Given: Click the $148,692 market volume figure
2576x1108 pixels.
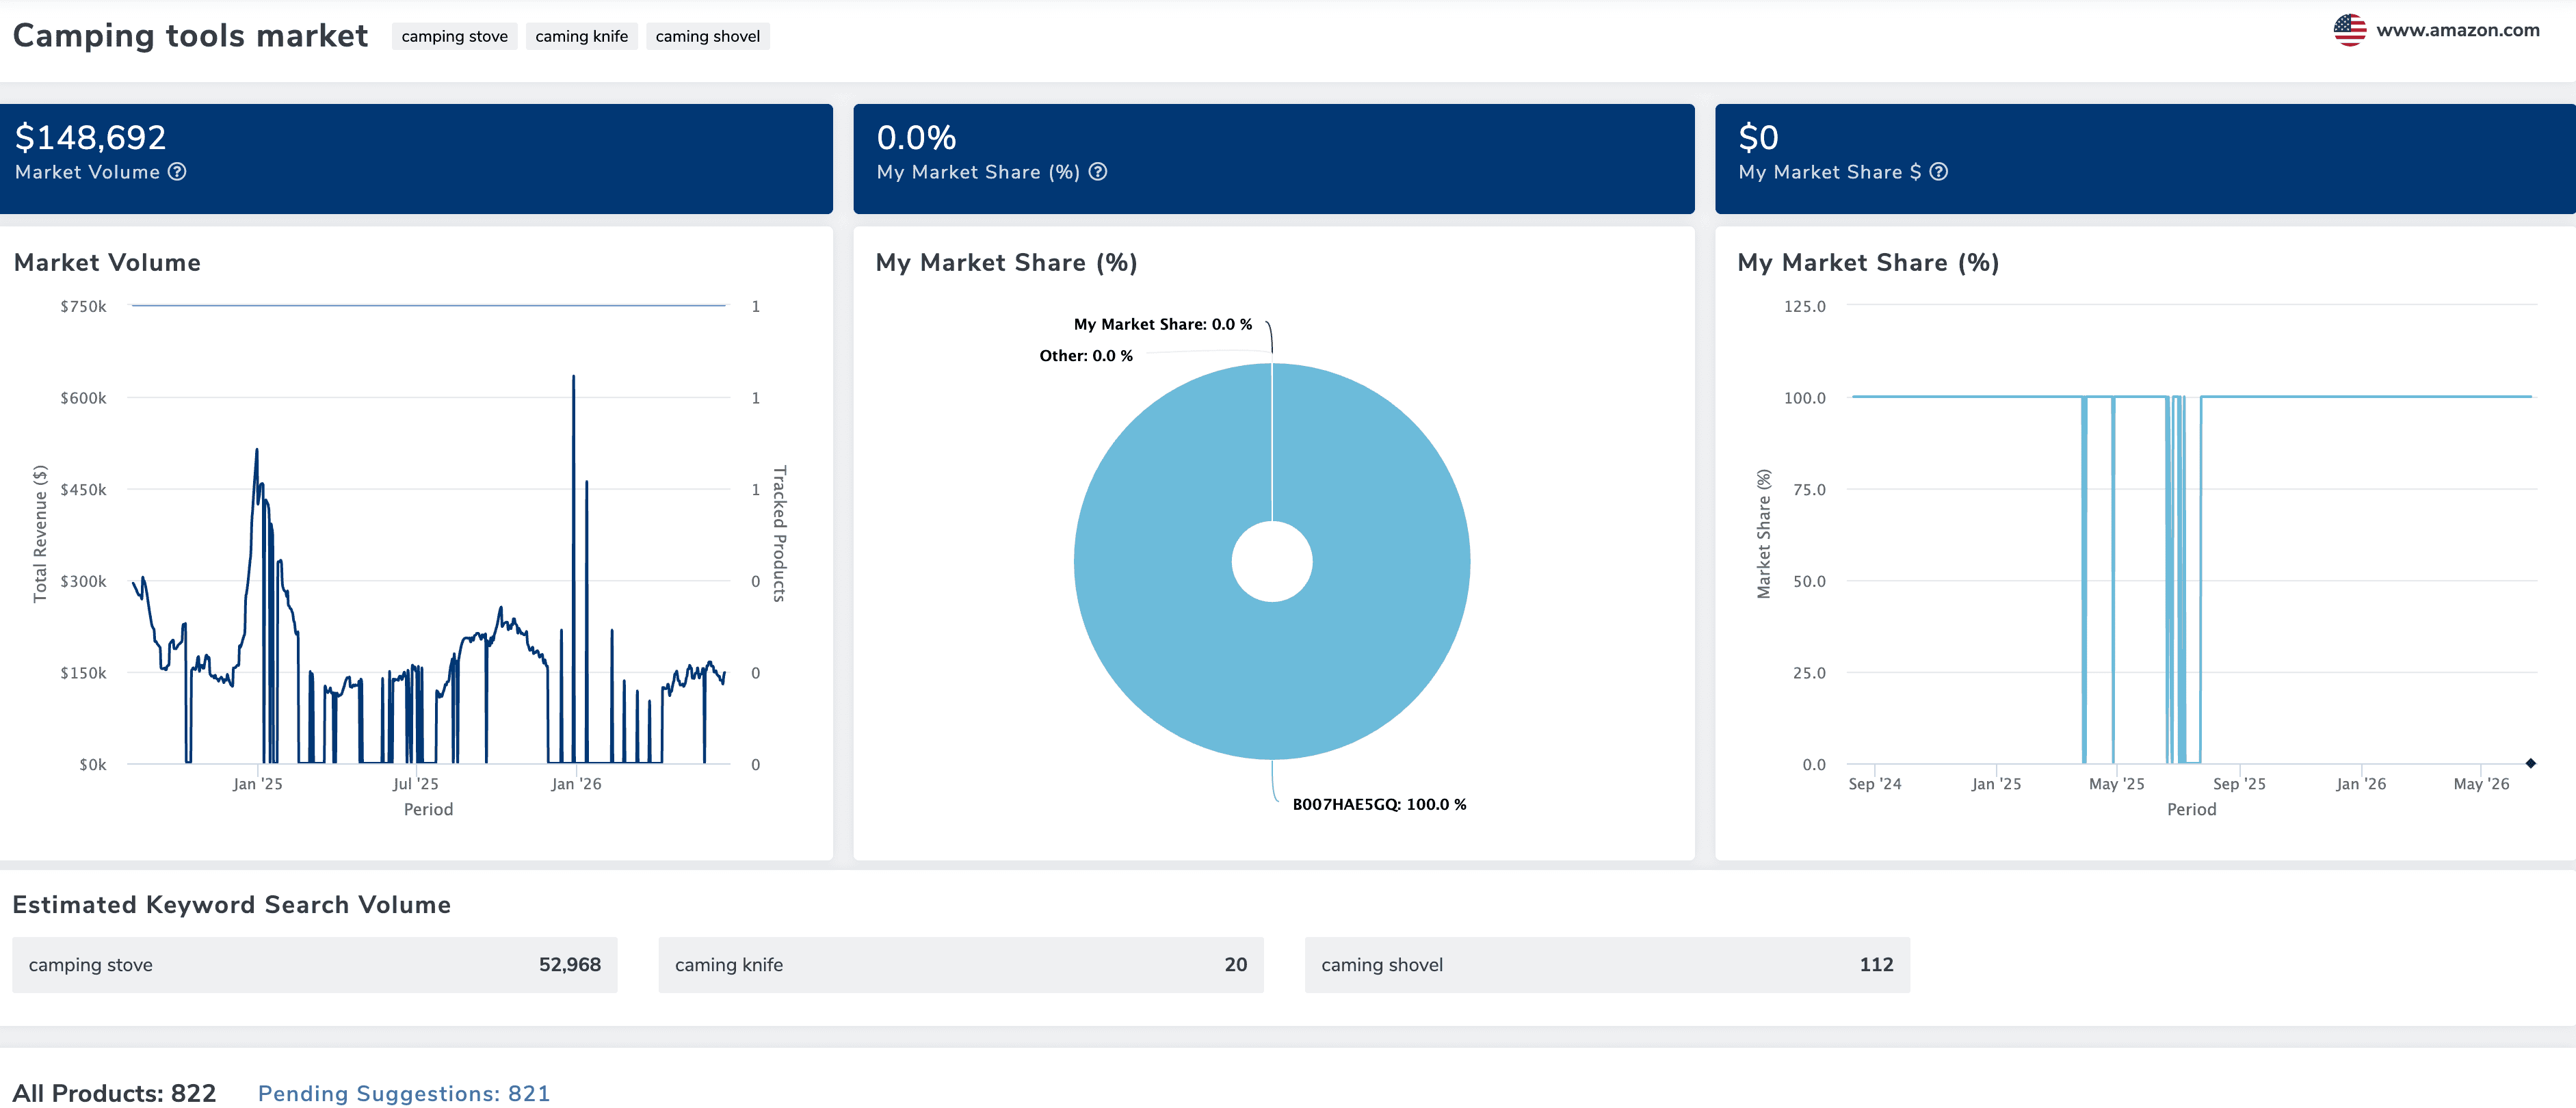Looking at the screenshot, I should click(91, 137).
